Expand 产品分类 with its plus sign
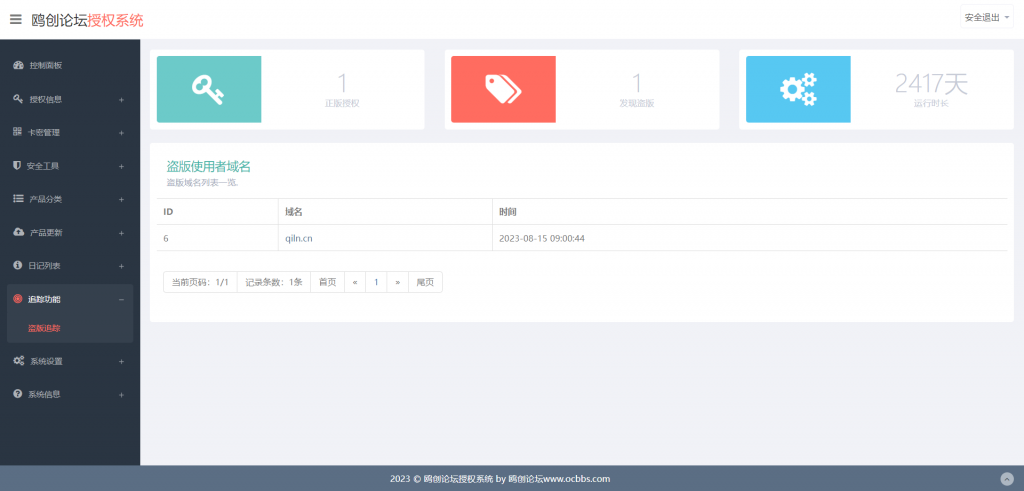 pyautogui.click(x=121, y=200)
